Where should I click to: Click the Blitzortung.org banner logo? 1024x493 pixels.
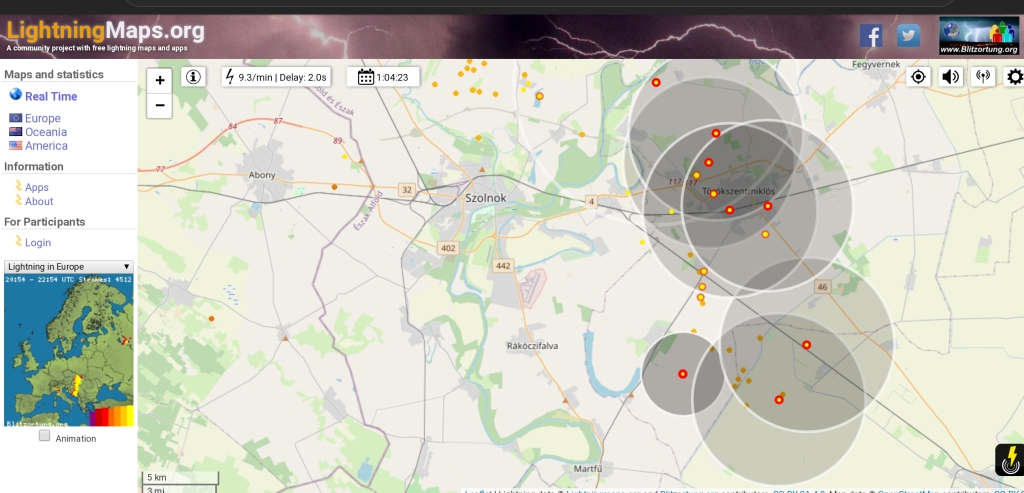tap(978, 36)
